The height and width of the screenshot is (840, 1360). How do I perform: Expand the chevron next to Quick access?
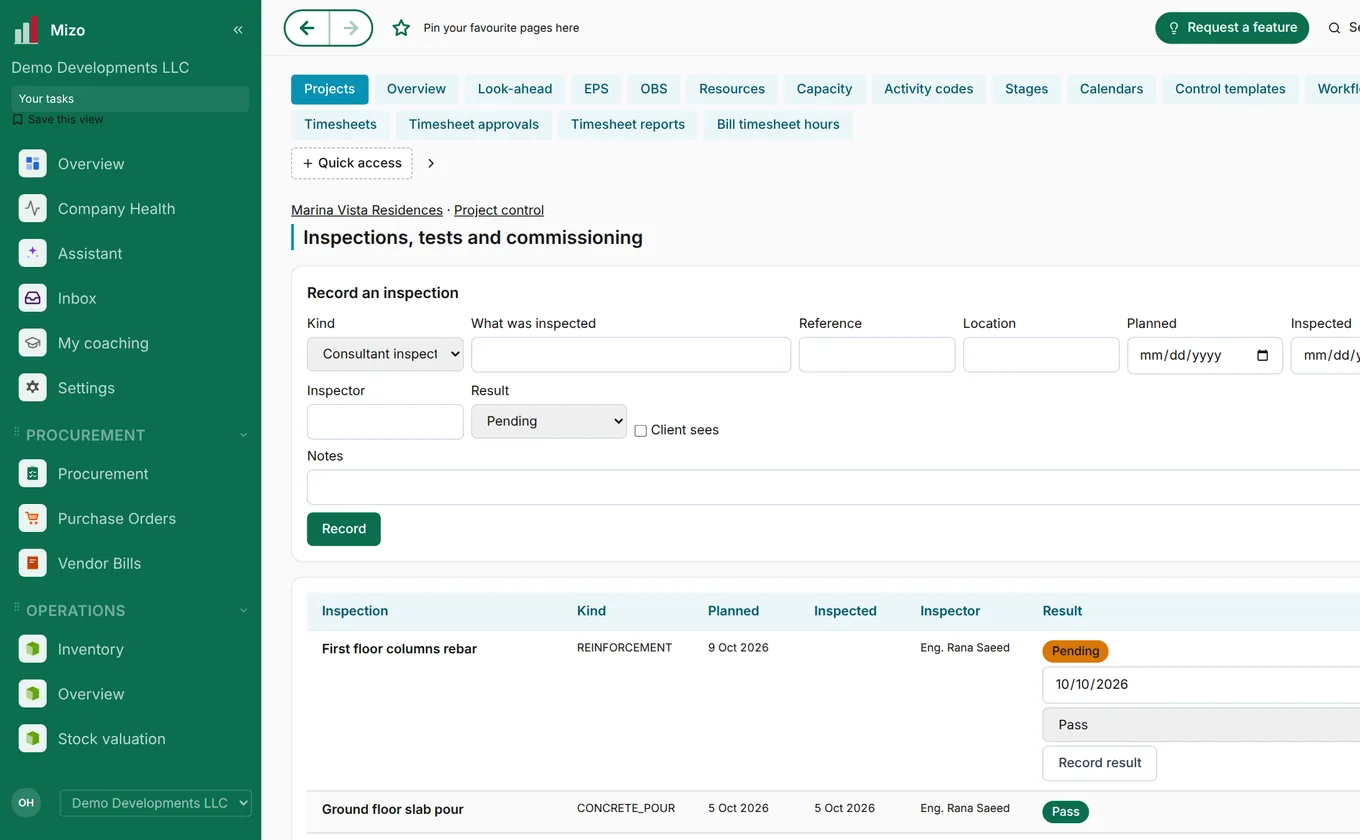click(431, 163)
